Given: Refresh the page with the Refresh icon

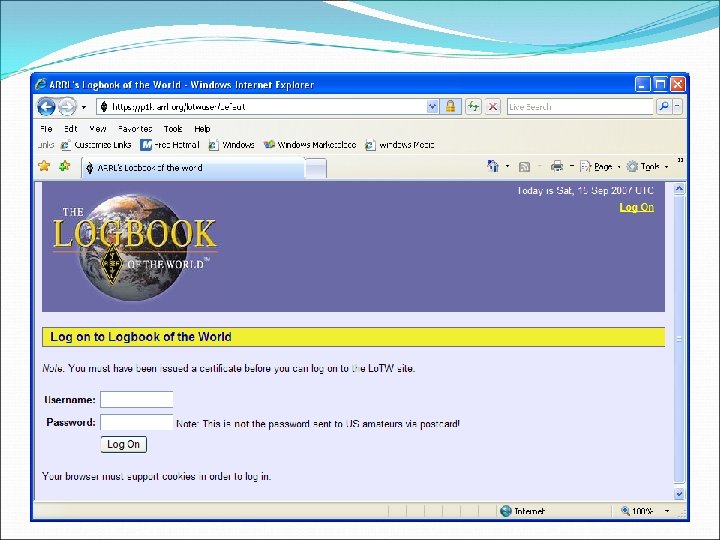Looking at the screenshot, I should (x=473, y=107).
